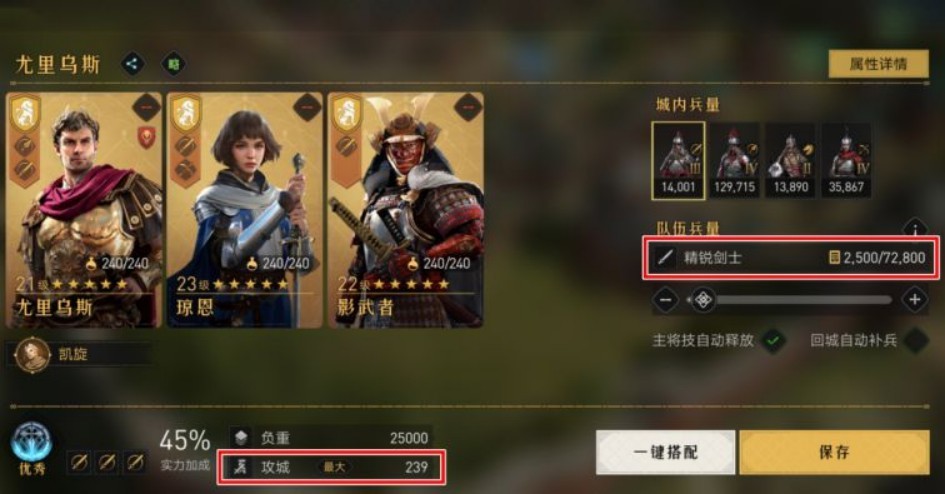Click the 优秀 rating emblem icon
The height and width of the screenshot is (494, 945).
[x=31, y=443]
